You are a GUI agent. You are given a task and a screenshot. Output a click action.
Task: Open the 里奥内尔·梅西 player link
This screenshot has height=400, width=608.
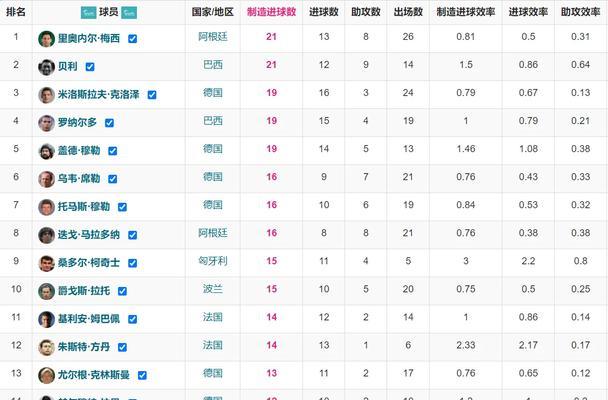[89, 38]
